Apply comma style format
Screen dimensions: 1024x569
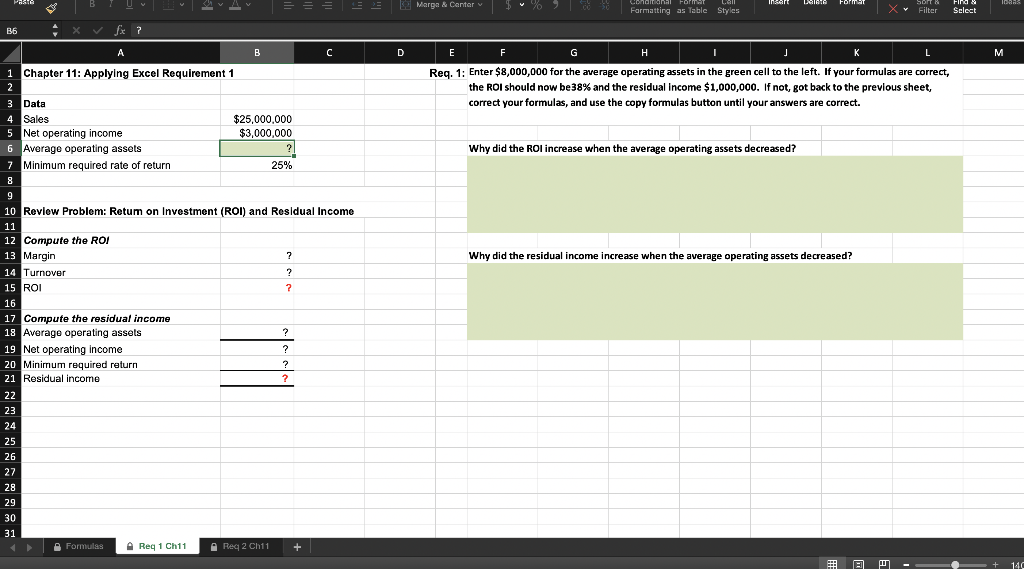click(x=556, y=5)
